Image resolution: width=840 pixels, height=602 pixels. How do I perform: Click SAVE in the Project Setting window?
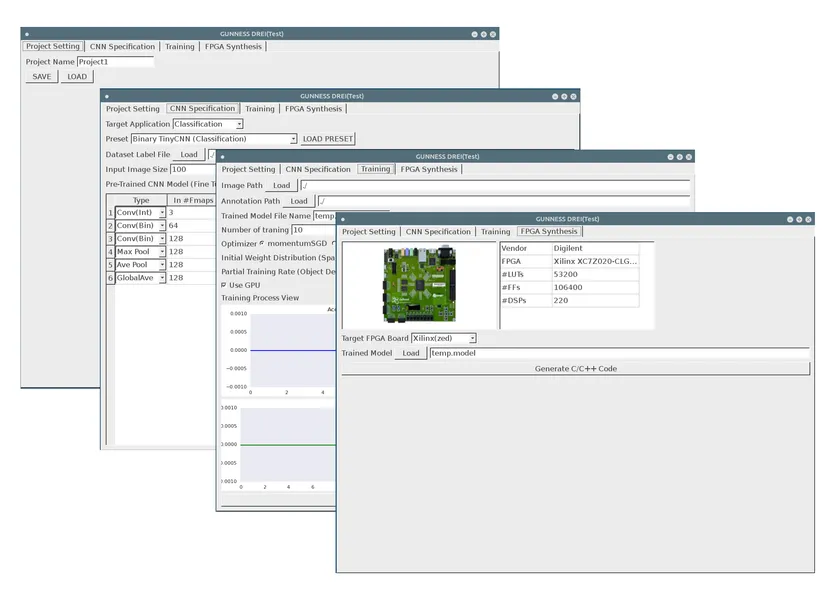pyautogui.click(x=41, y=76)
